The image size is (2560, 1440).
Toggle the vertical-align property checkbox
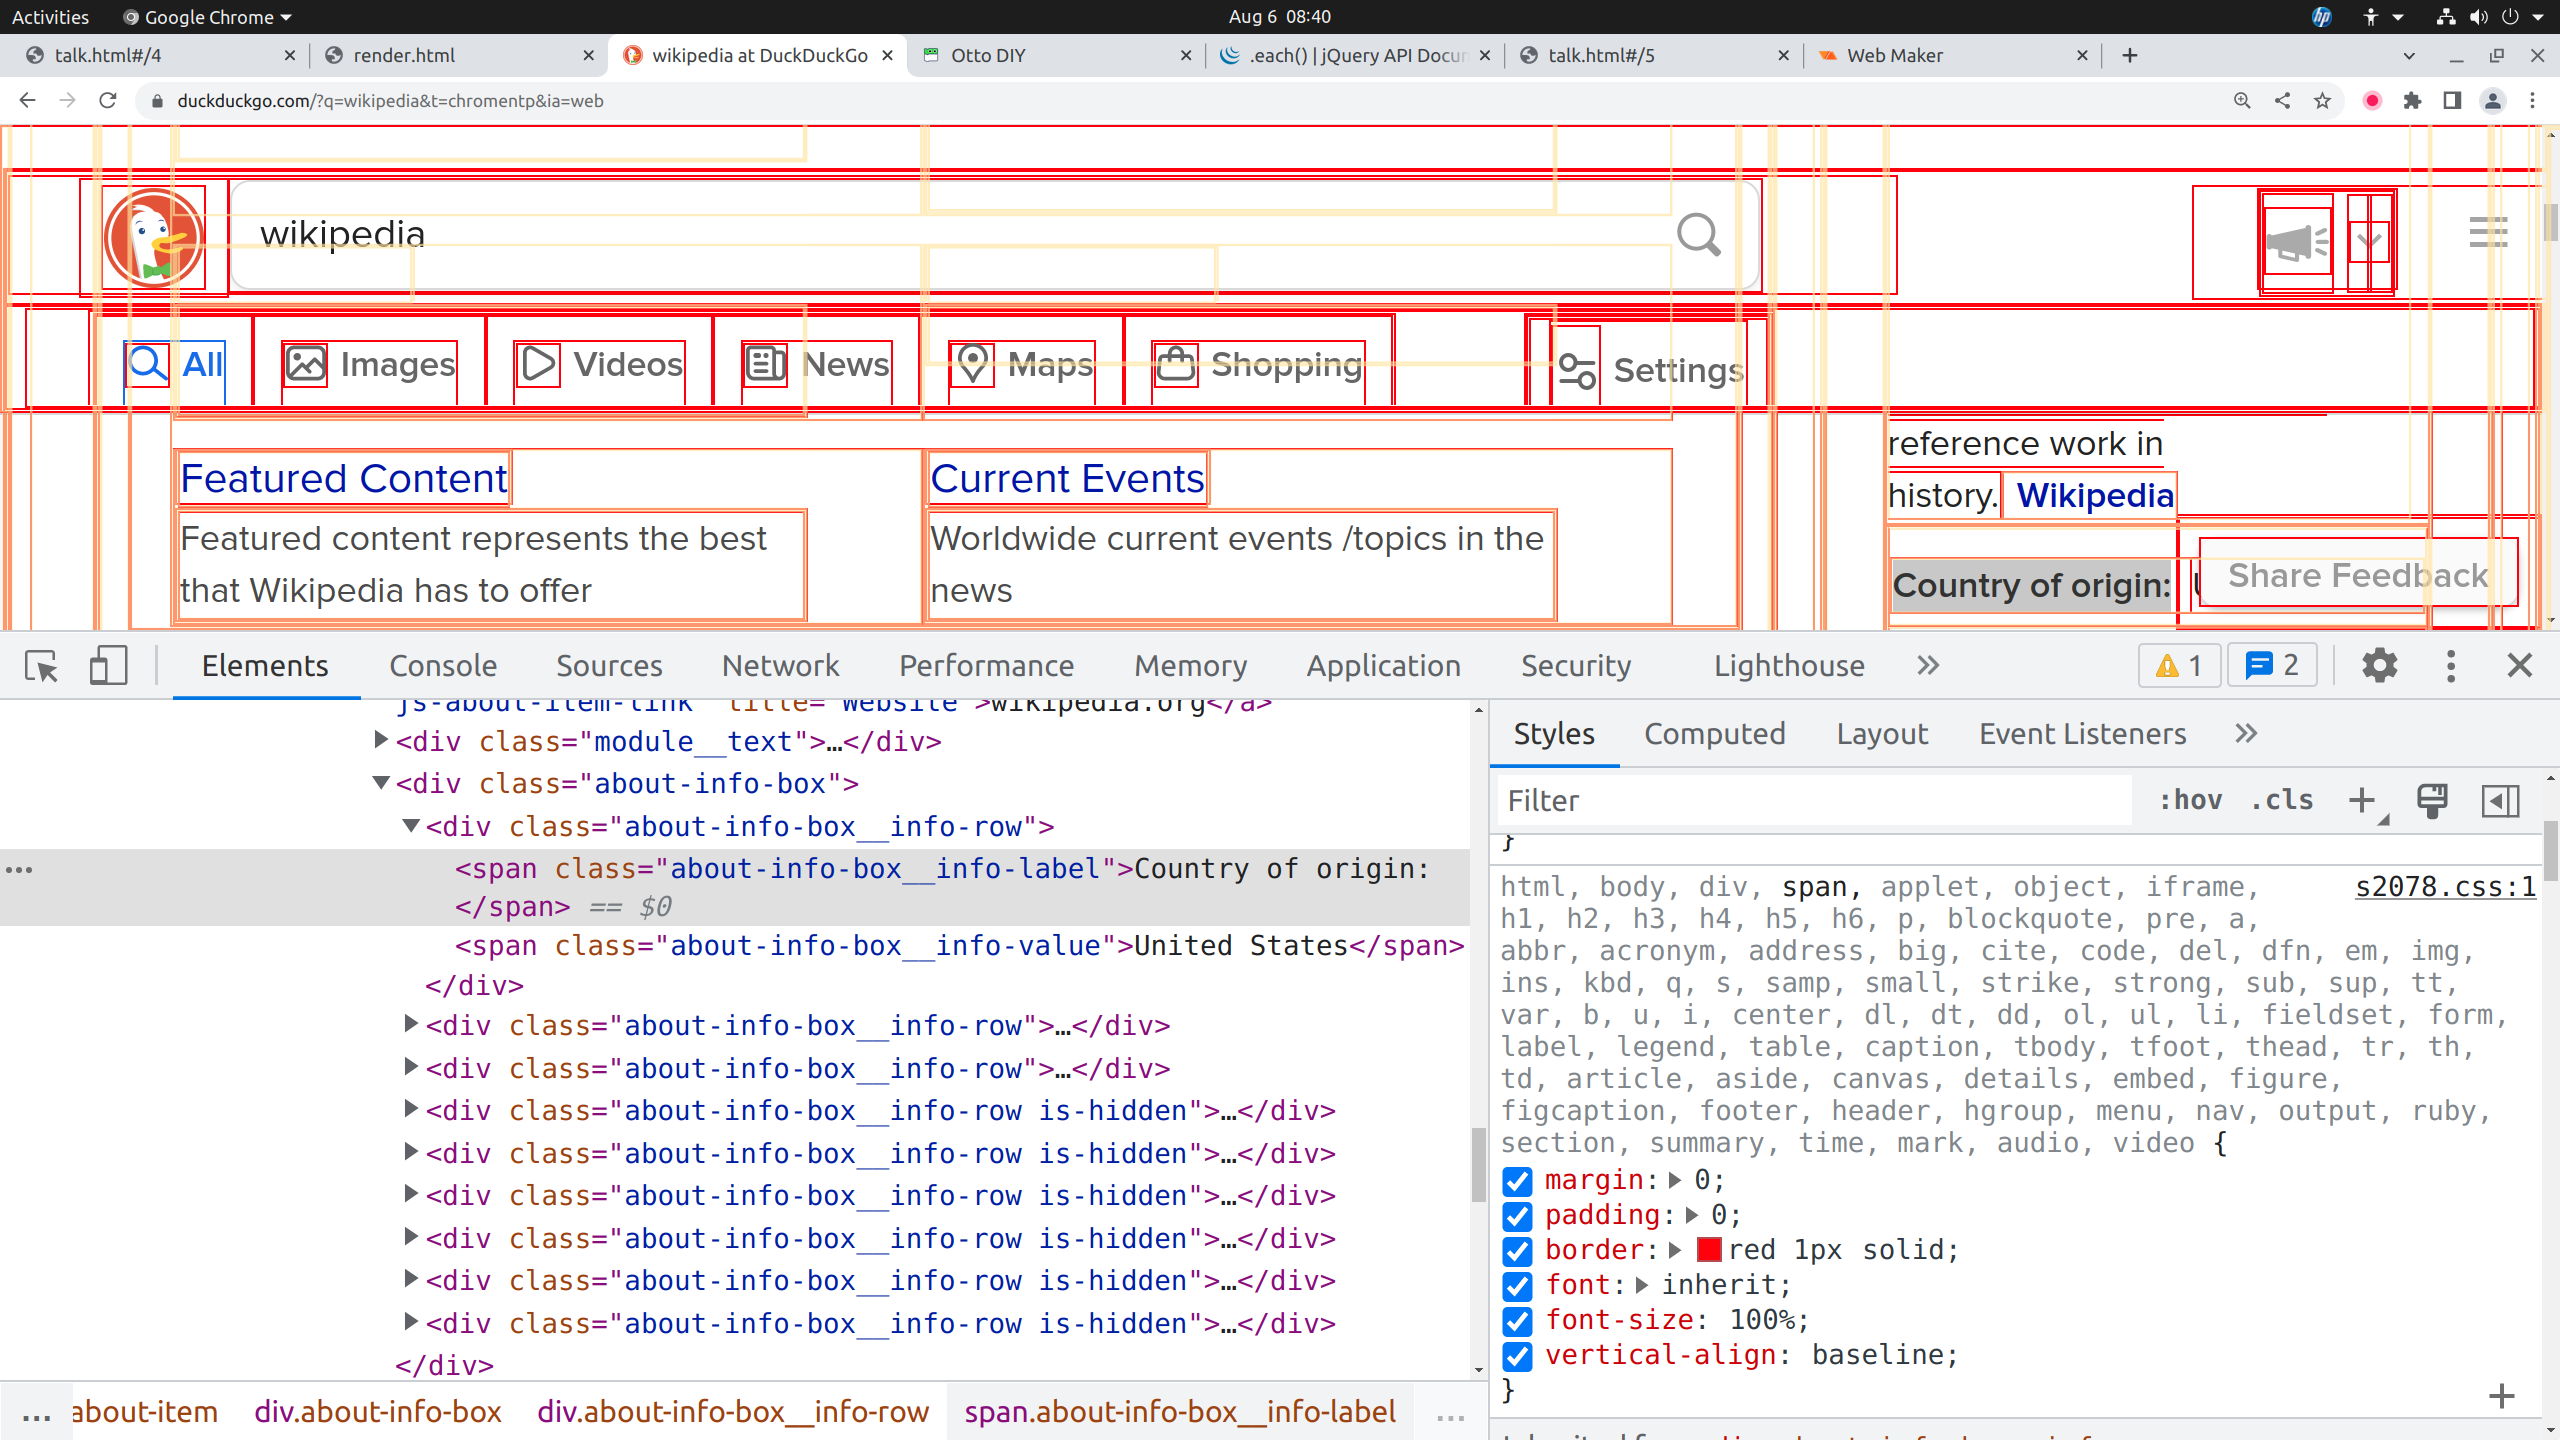point(1518,1356)
